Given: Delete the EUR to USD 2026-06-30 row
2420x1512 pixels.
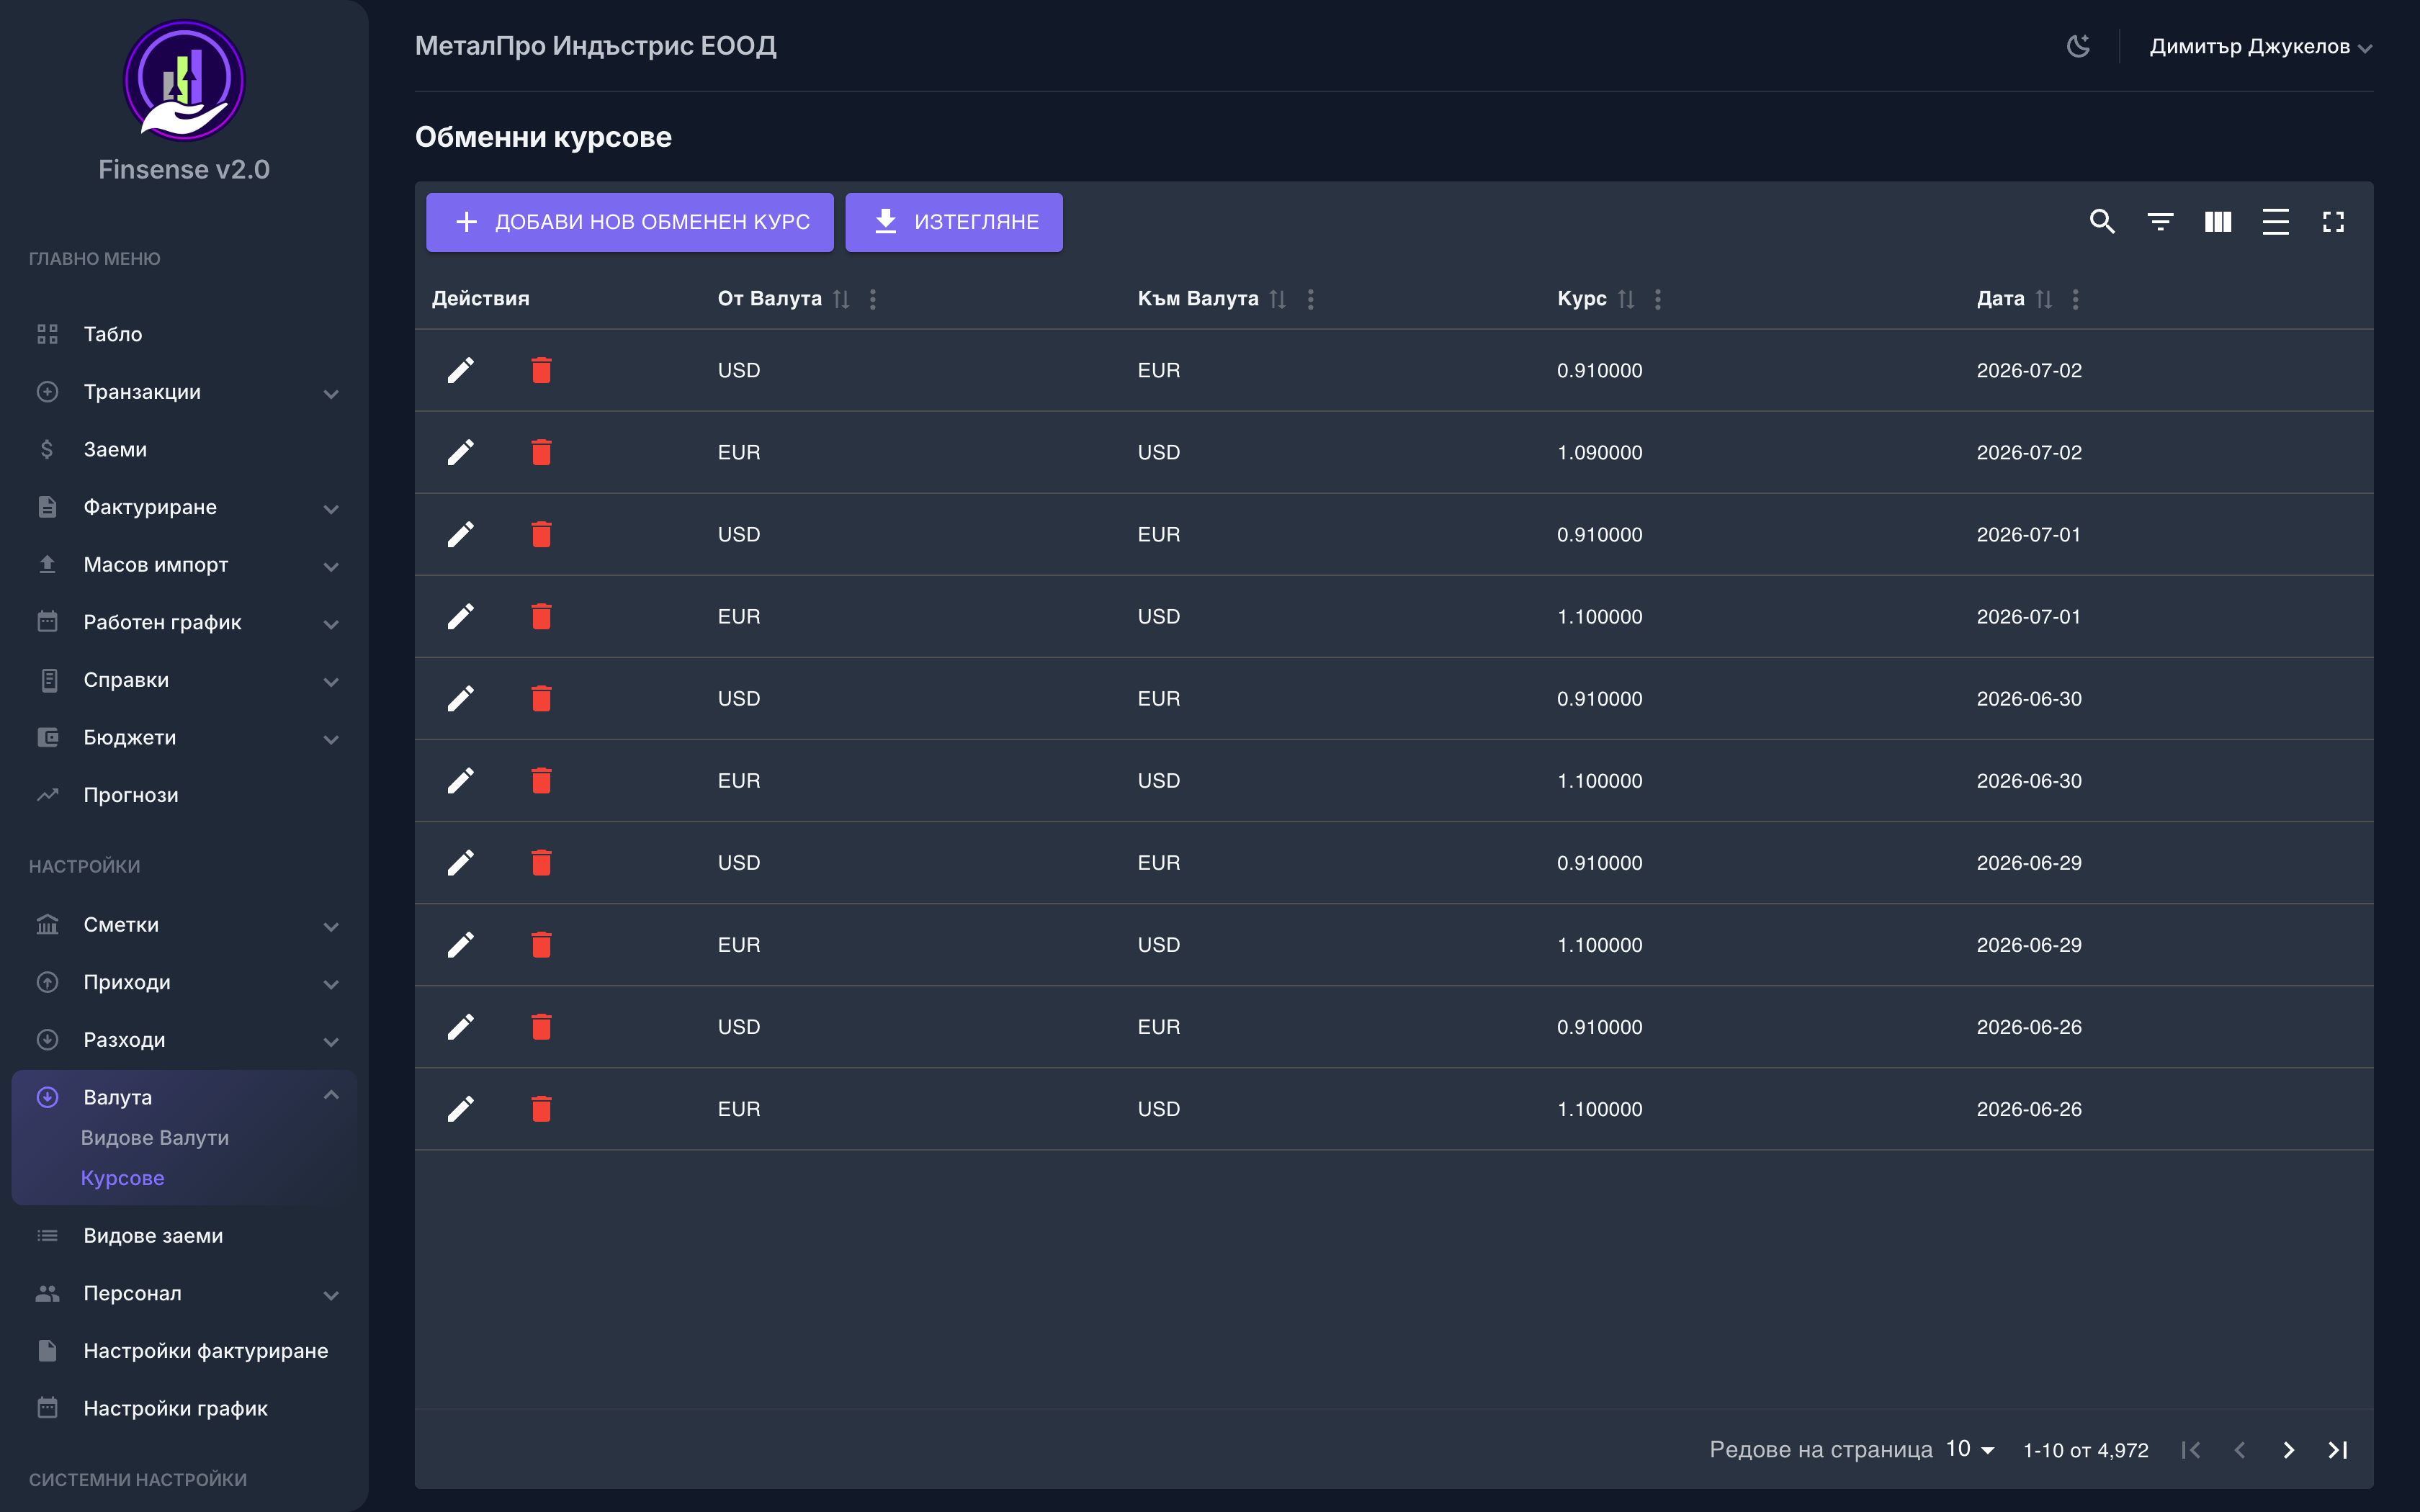Looking at the screenshot, I should click(541, 780).
